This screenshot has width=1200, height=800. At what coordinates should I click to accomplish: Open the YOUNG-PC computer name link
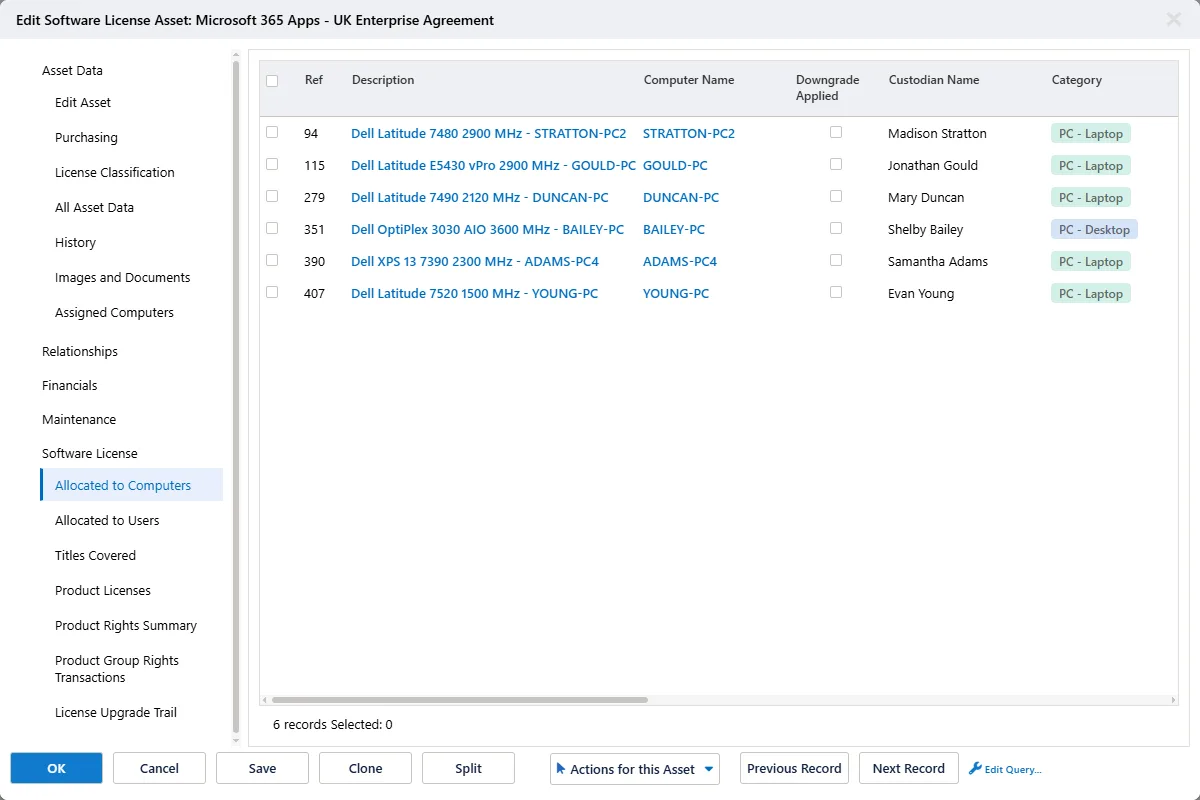click(676, 294)
